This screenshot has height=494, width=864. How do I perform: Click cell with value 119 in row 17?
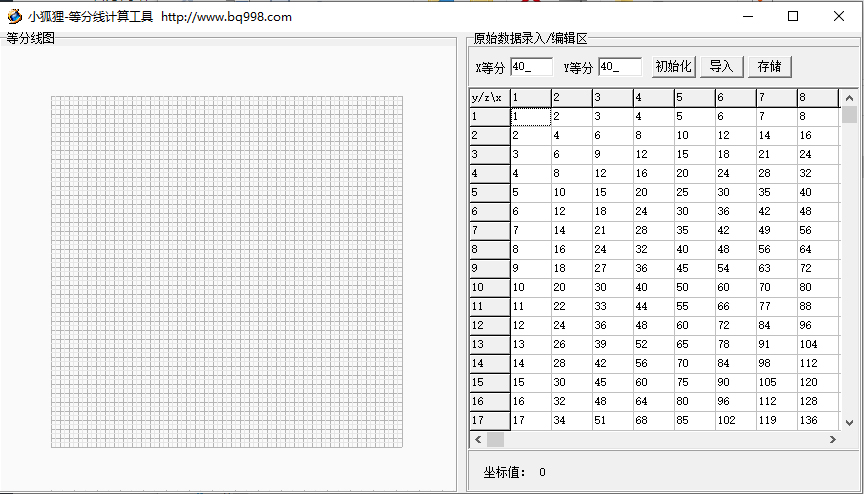777,420
